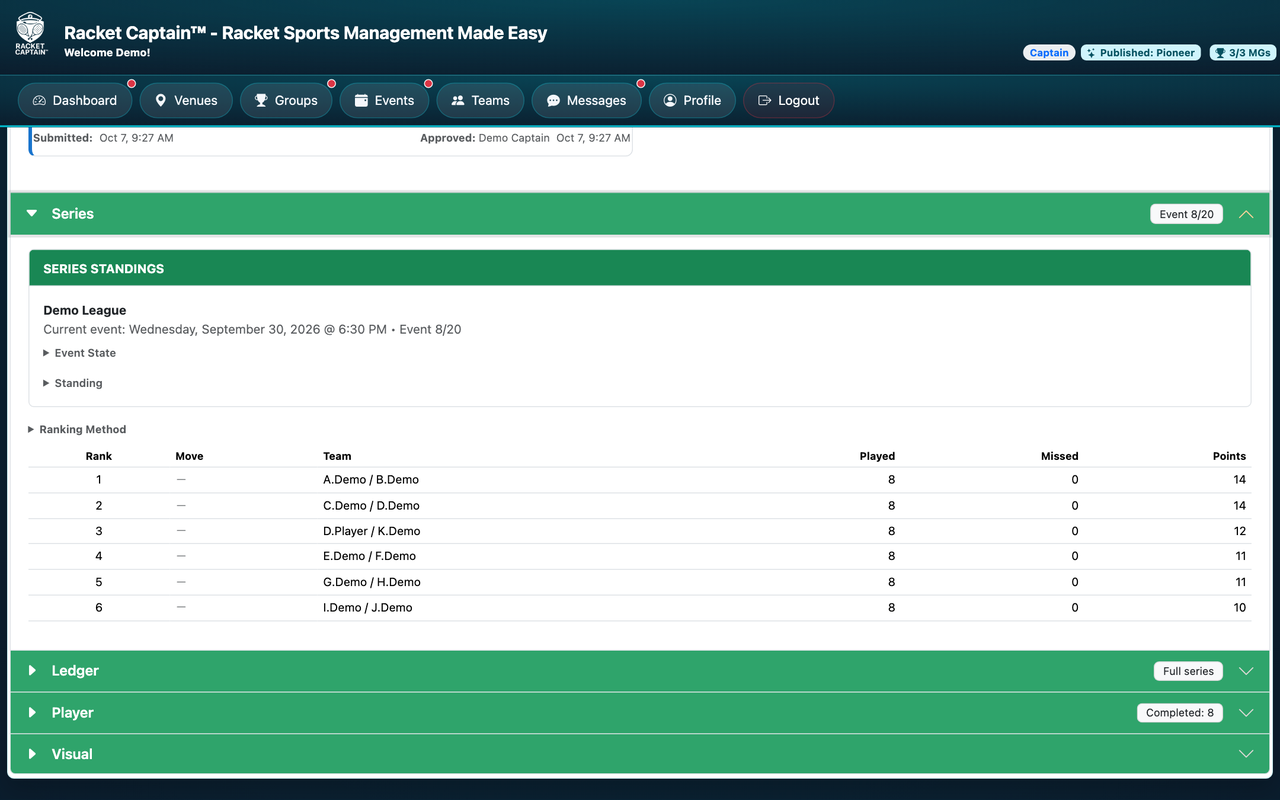Click the trophy icon in 3/3 MGs badge
The height and width of the screenshot is (800, 1280).
click(x=1220, y=53)
